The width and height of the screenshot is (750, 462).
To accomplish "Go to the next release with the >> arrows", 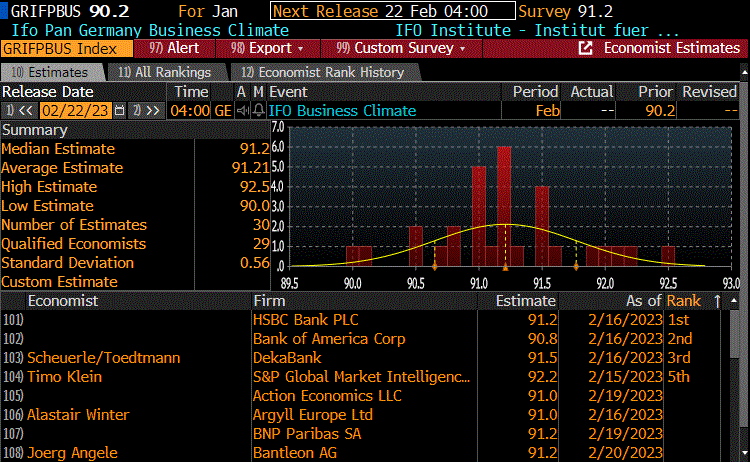I will [x=146, y=111].
